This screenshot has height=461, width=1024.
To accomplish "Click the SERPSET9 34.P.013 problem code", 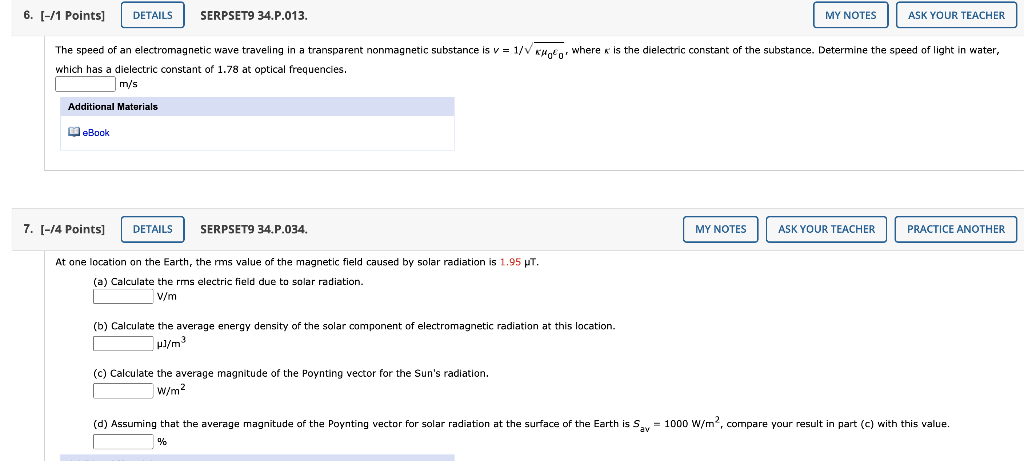I will tap(253, 15).
